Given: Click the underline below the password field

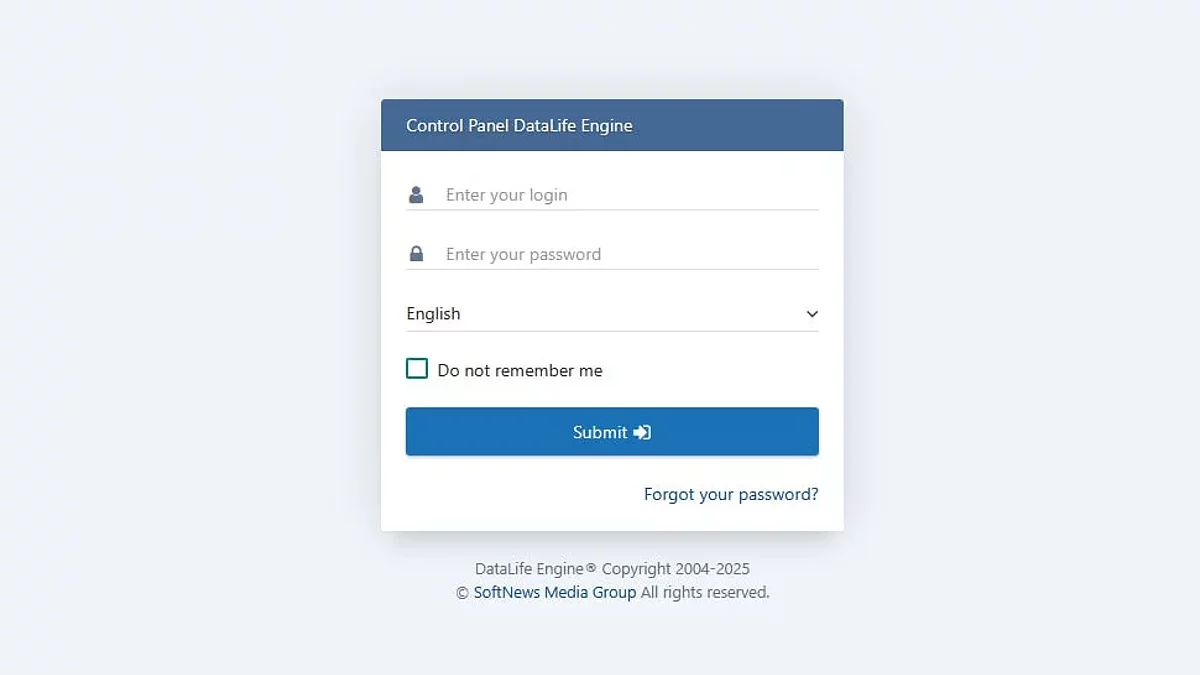Looking at the screenshot, I should click(612, 269).
